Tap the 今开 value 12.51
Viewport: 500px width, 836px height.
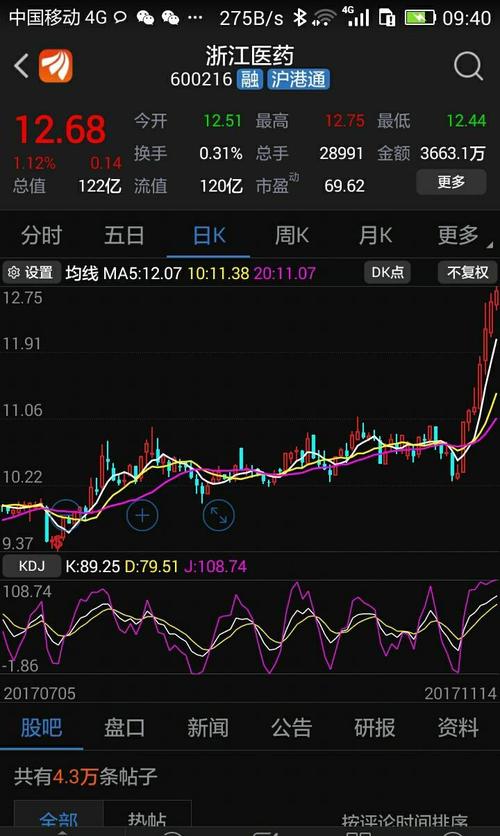(x=222, y=120)
